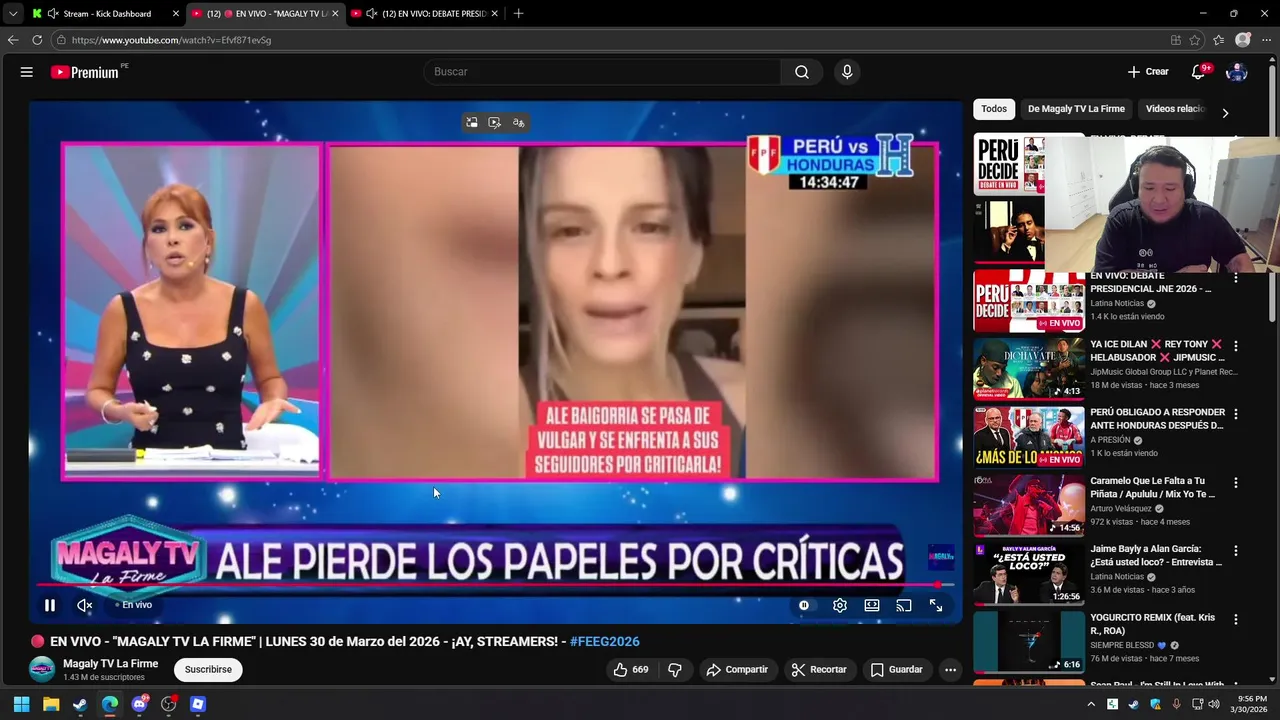Open File Explorer from taskbar

51,704
